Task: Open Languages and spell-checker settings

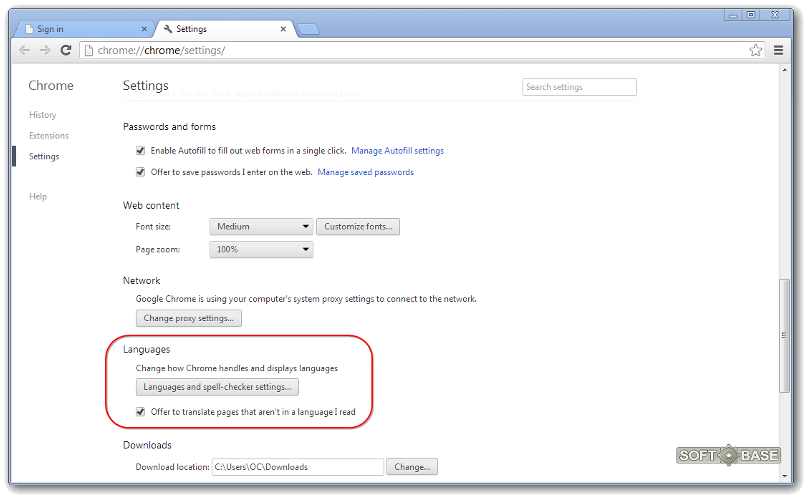Action: coord(217,387)
